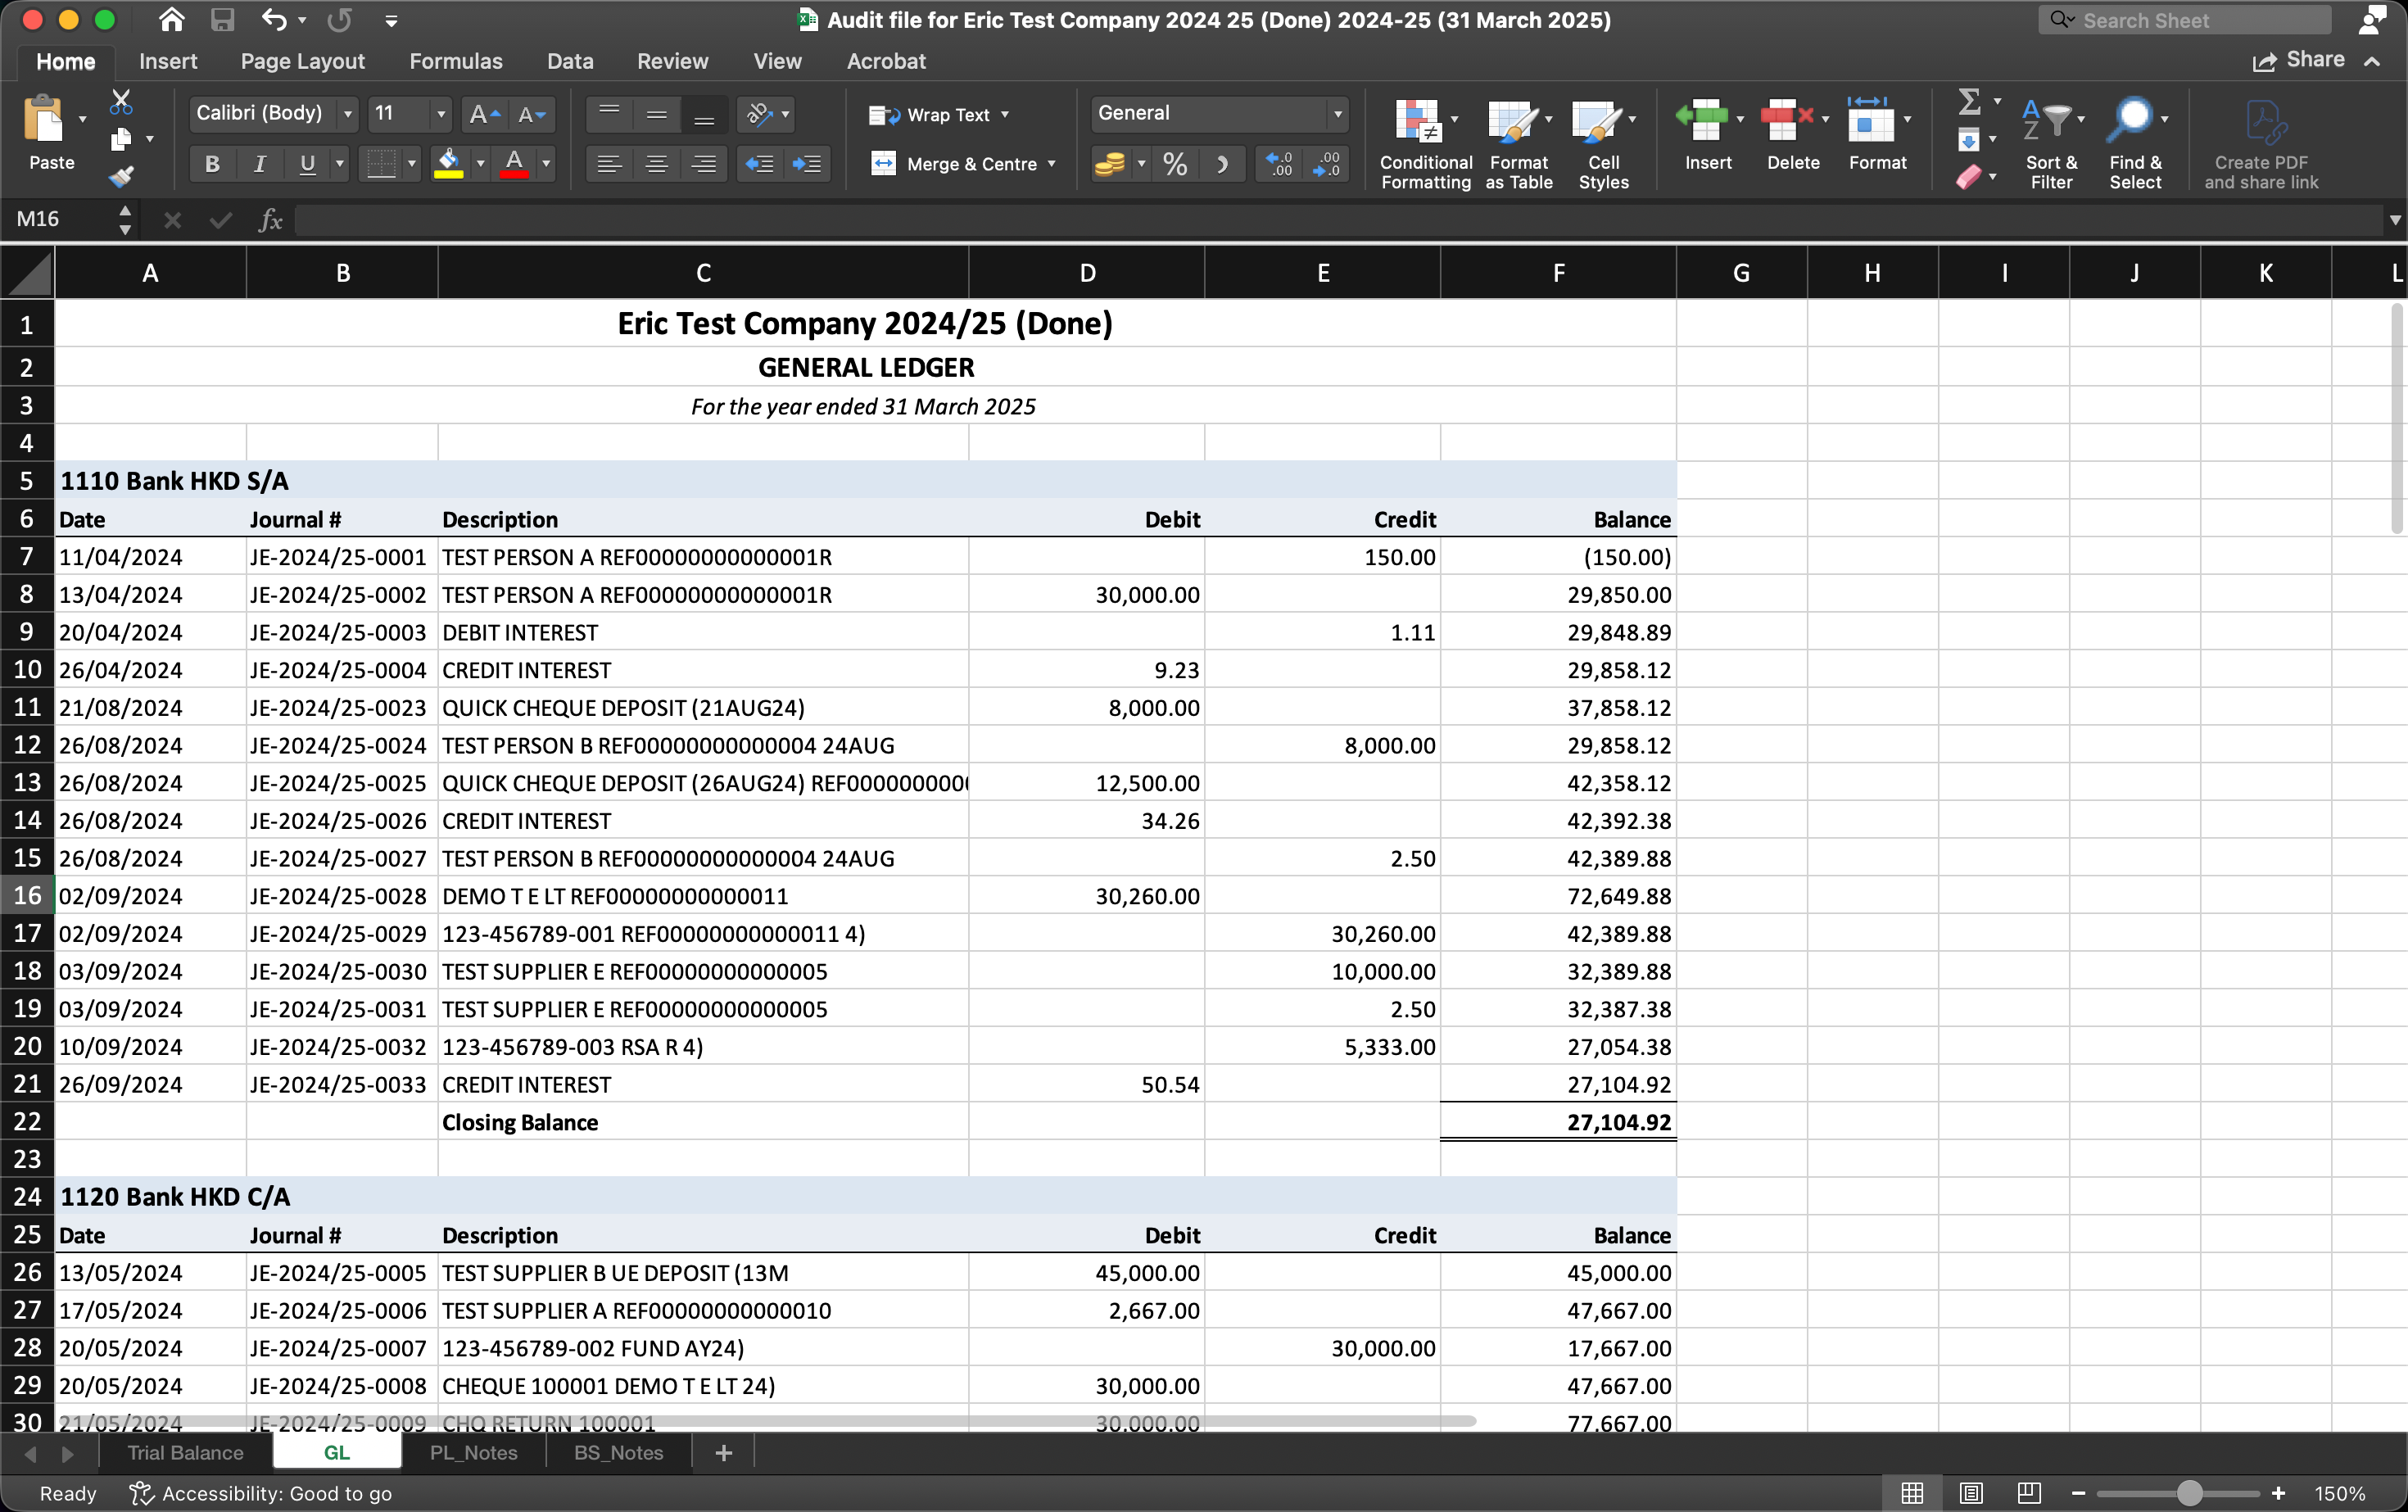The image size is (2408, 1512).
Task: Apply comma style number format
Action: 1222,164
